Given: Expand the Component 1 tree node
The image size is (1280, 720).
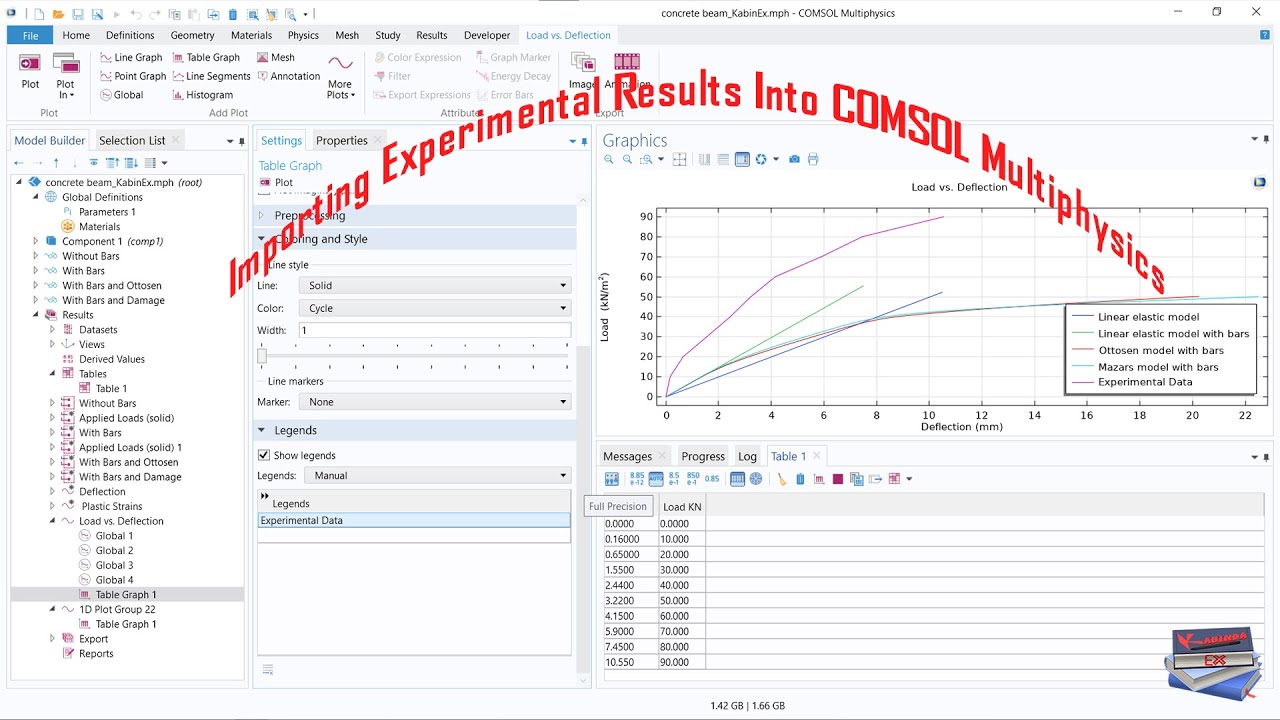Looking at the screenshot, I should point(36,241).
